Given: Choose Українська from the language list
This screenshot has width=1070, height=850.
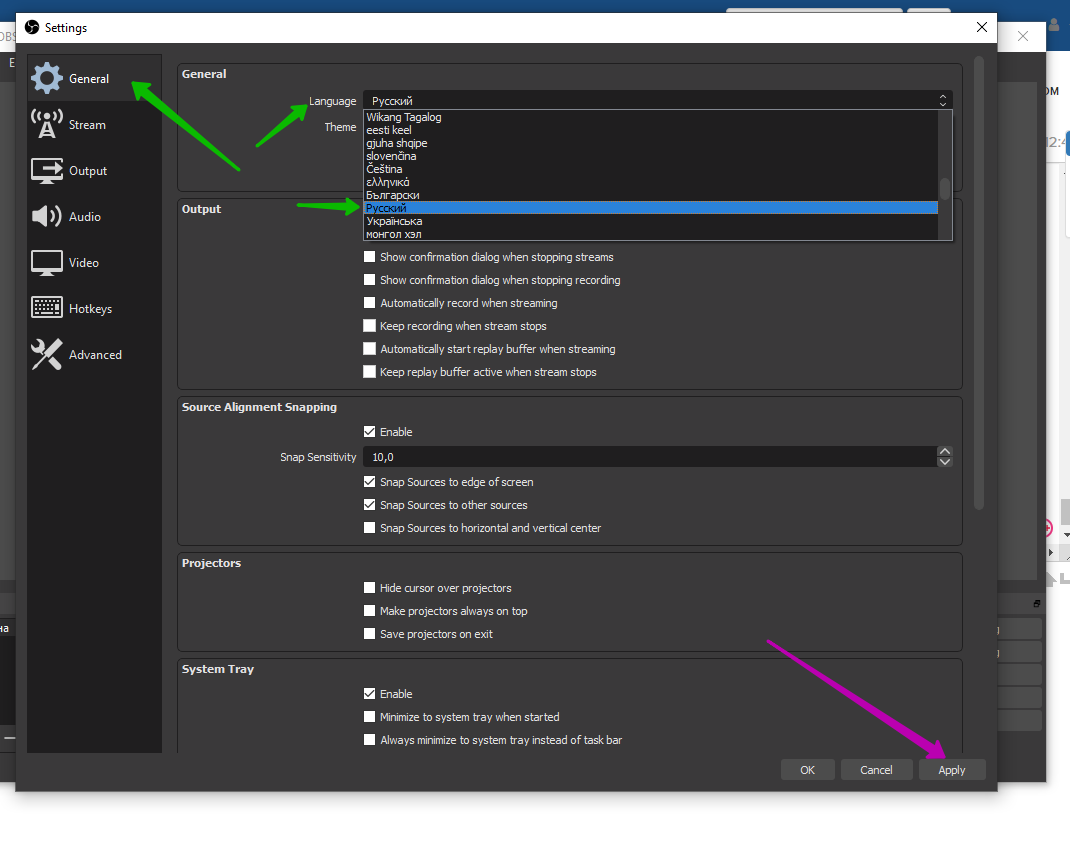Looking at the screenshot, I should pos(394,221).
